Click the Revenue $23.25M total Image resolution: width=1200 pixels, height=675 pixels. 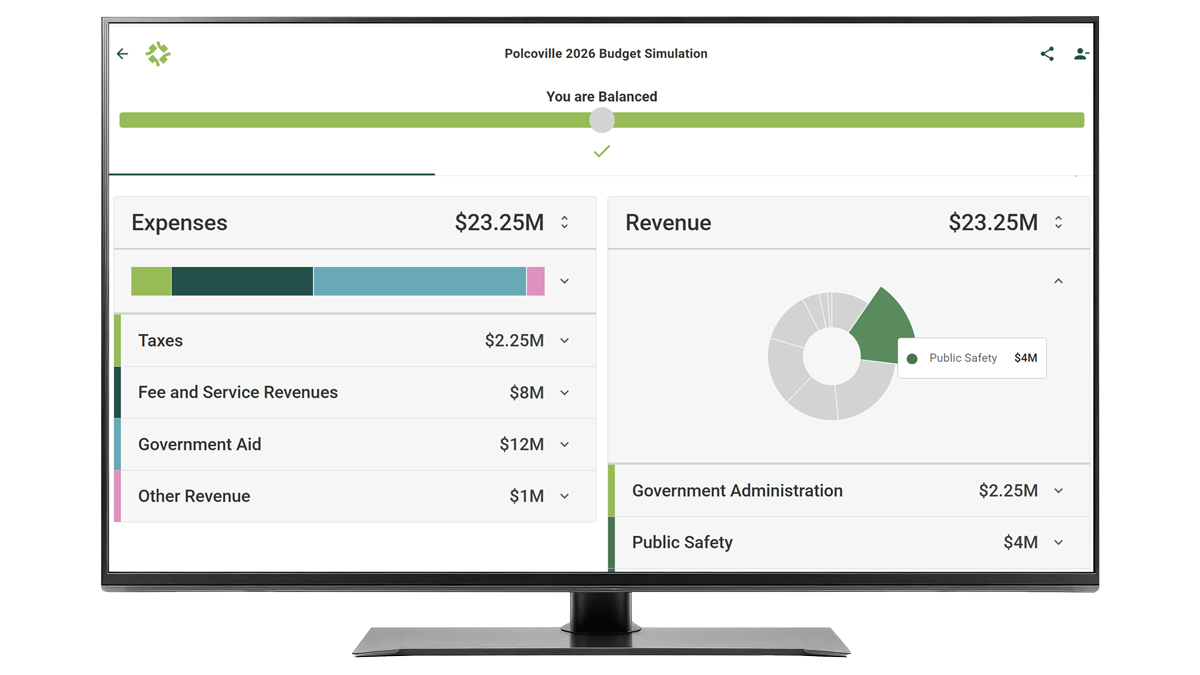tap(993, 223)
